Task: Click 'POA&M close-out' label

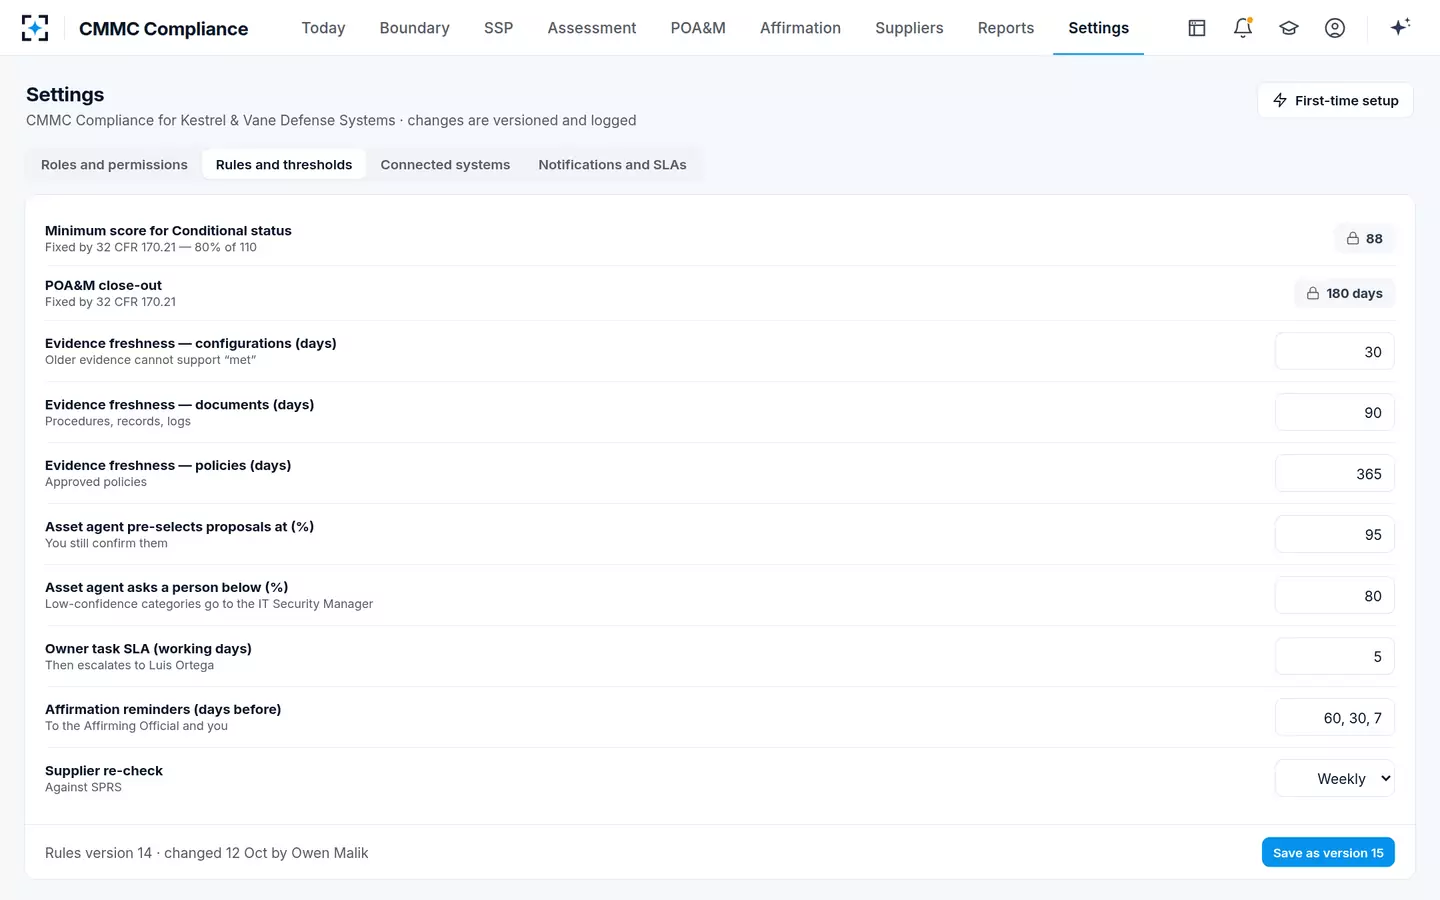Action: point(103,286)
